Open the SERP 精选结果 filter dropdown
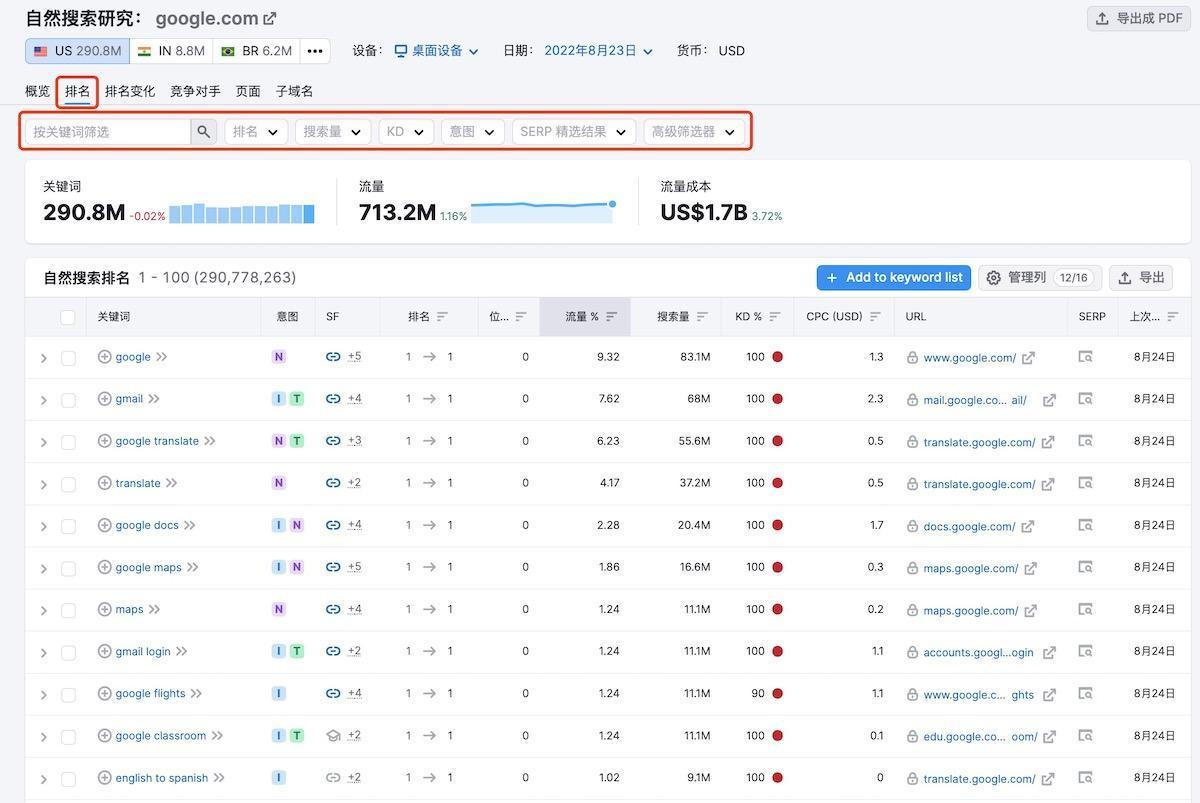 point(574,132)
